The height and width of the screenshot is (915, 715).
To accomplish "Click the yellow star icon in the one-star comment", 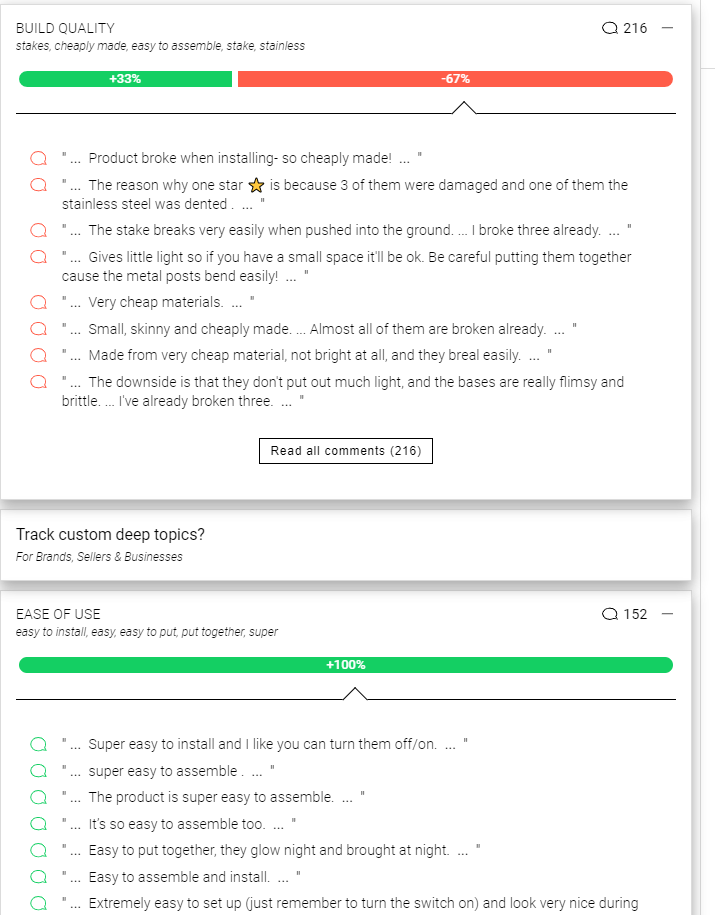I will tap(256, 185).
